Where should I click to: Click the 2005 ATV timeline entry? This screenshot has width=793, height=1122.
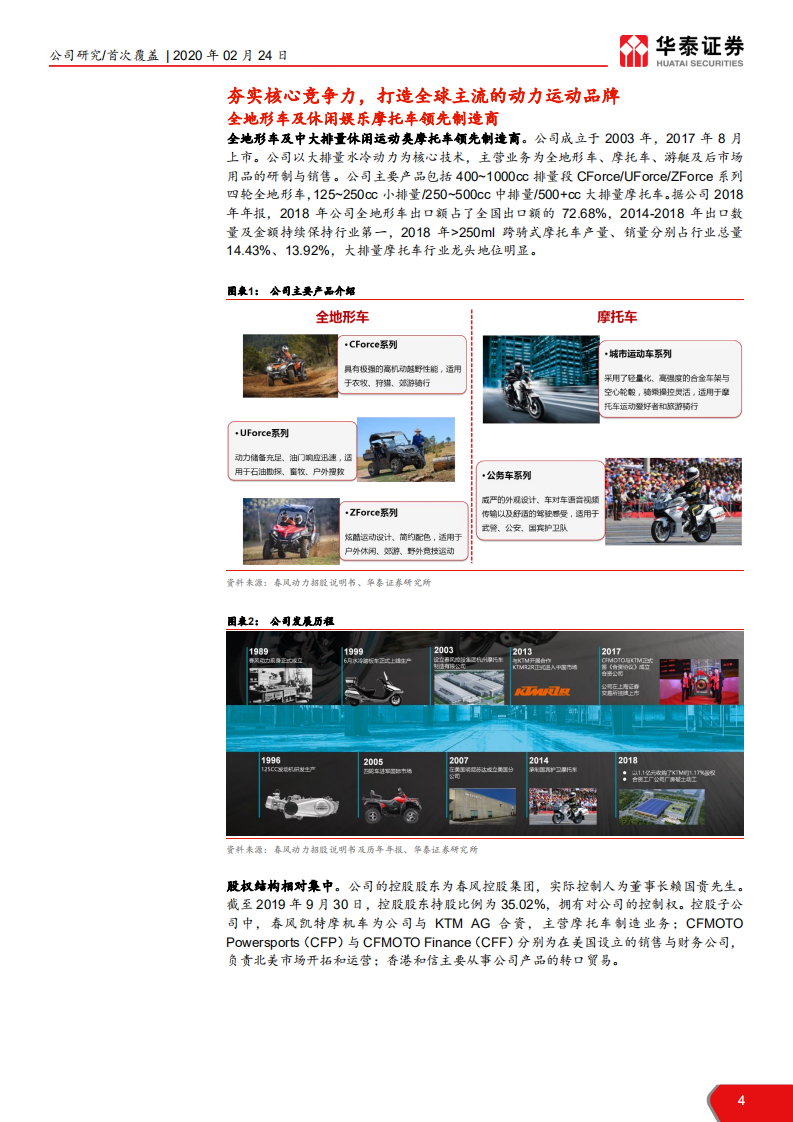[391, 790]
